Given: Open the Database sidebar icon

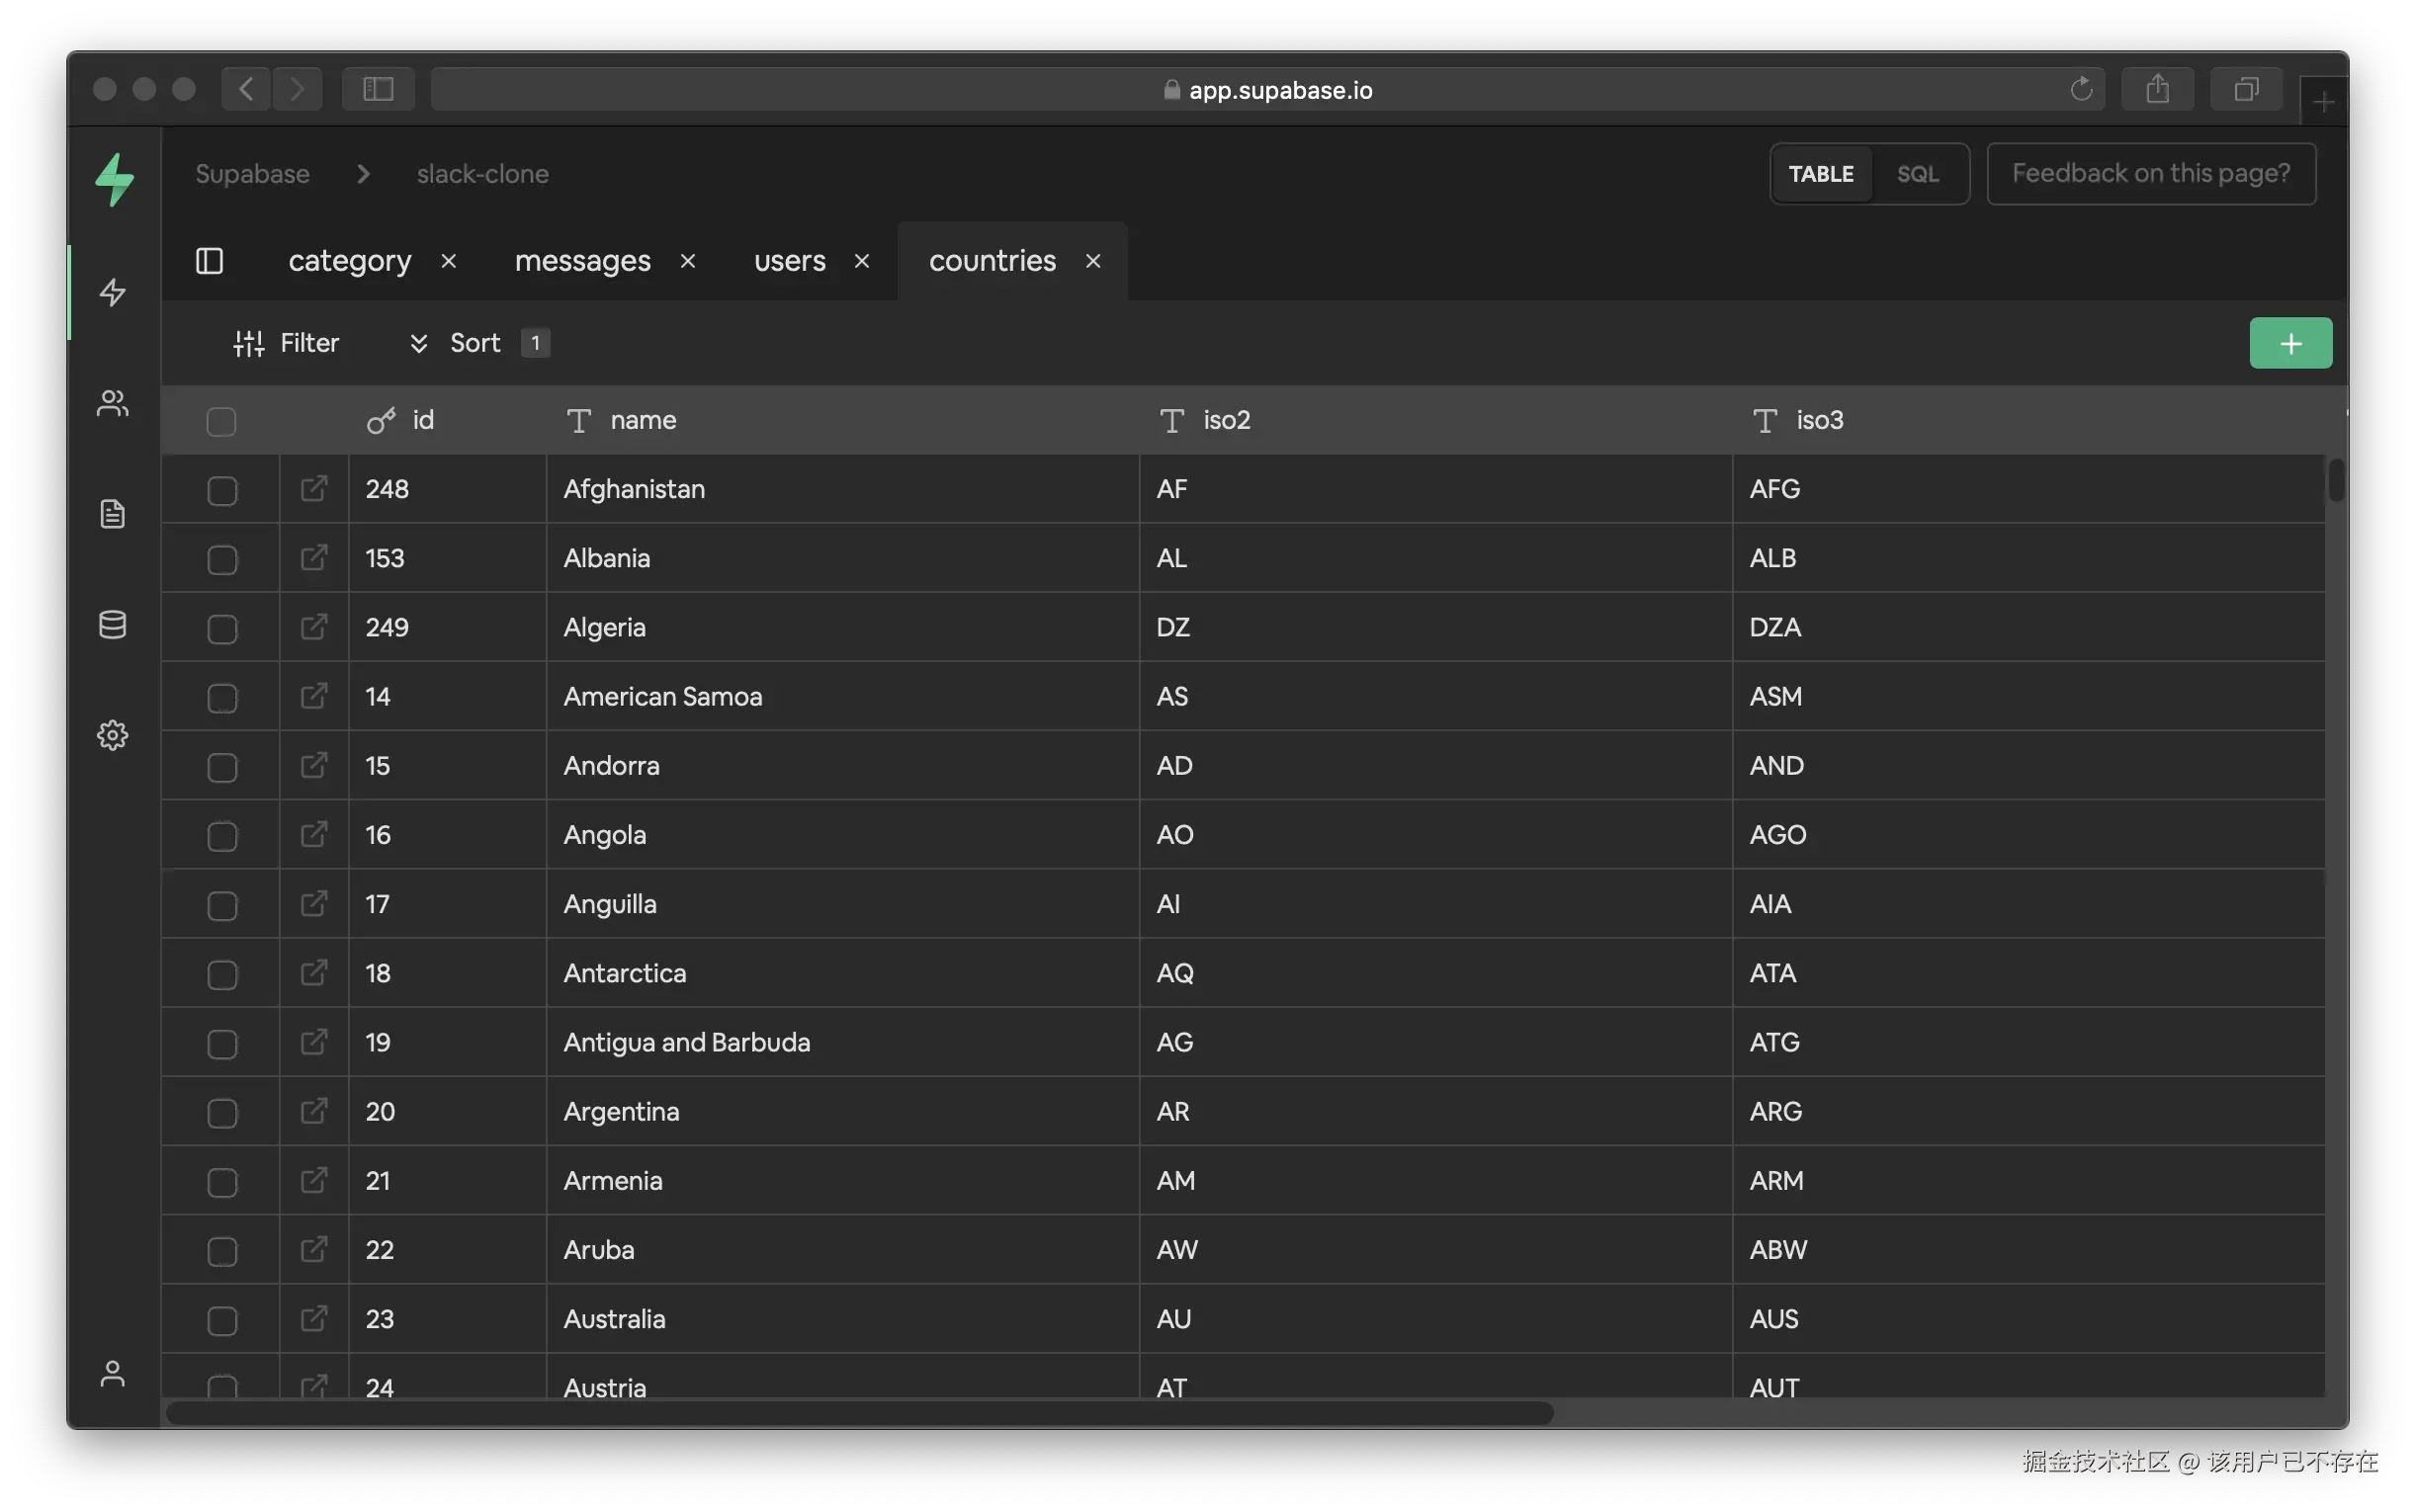Looking at the screenshot, I should point(112,625).
